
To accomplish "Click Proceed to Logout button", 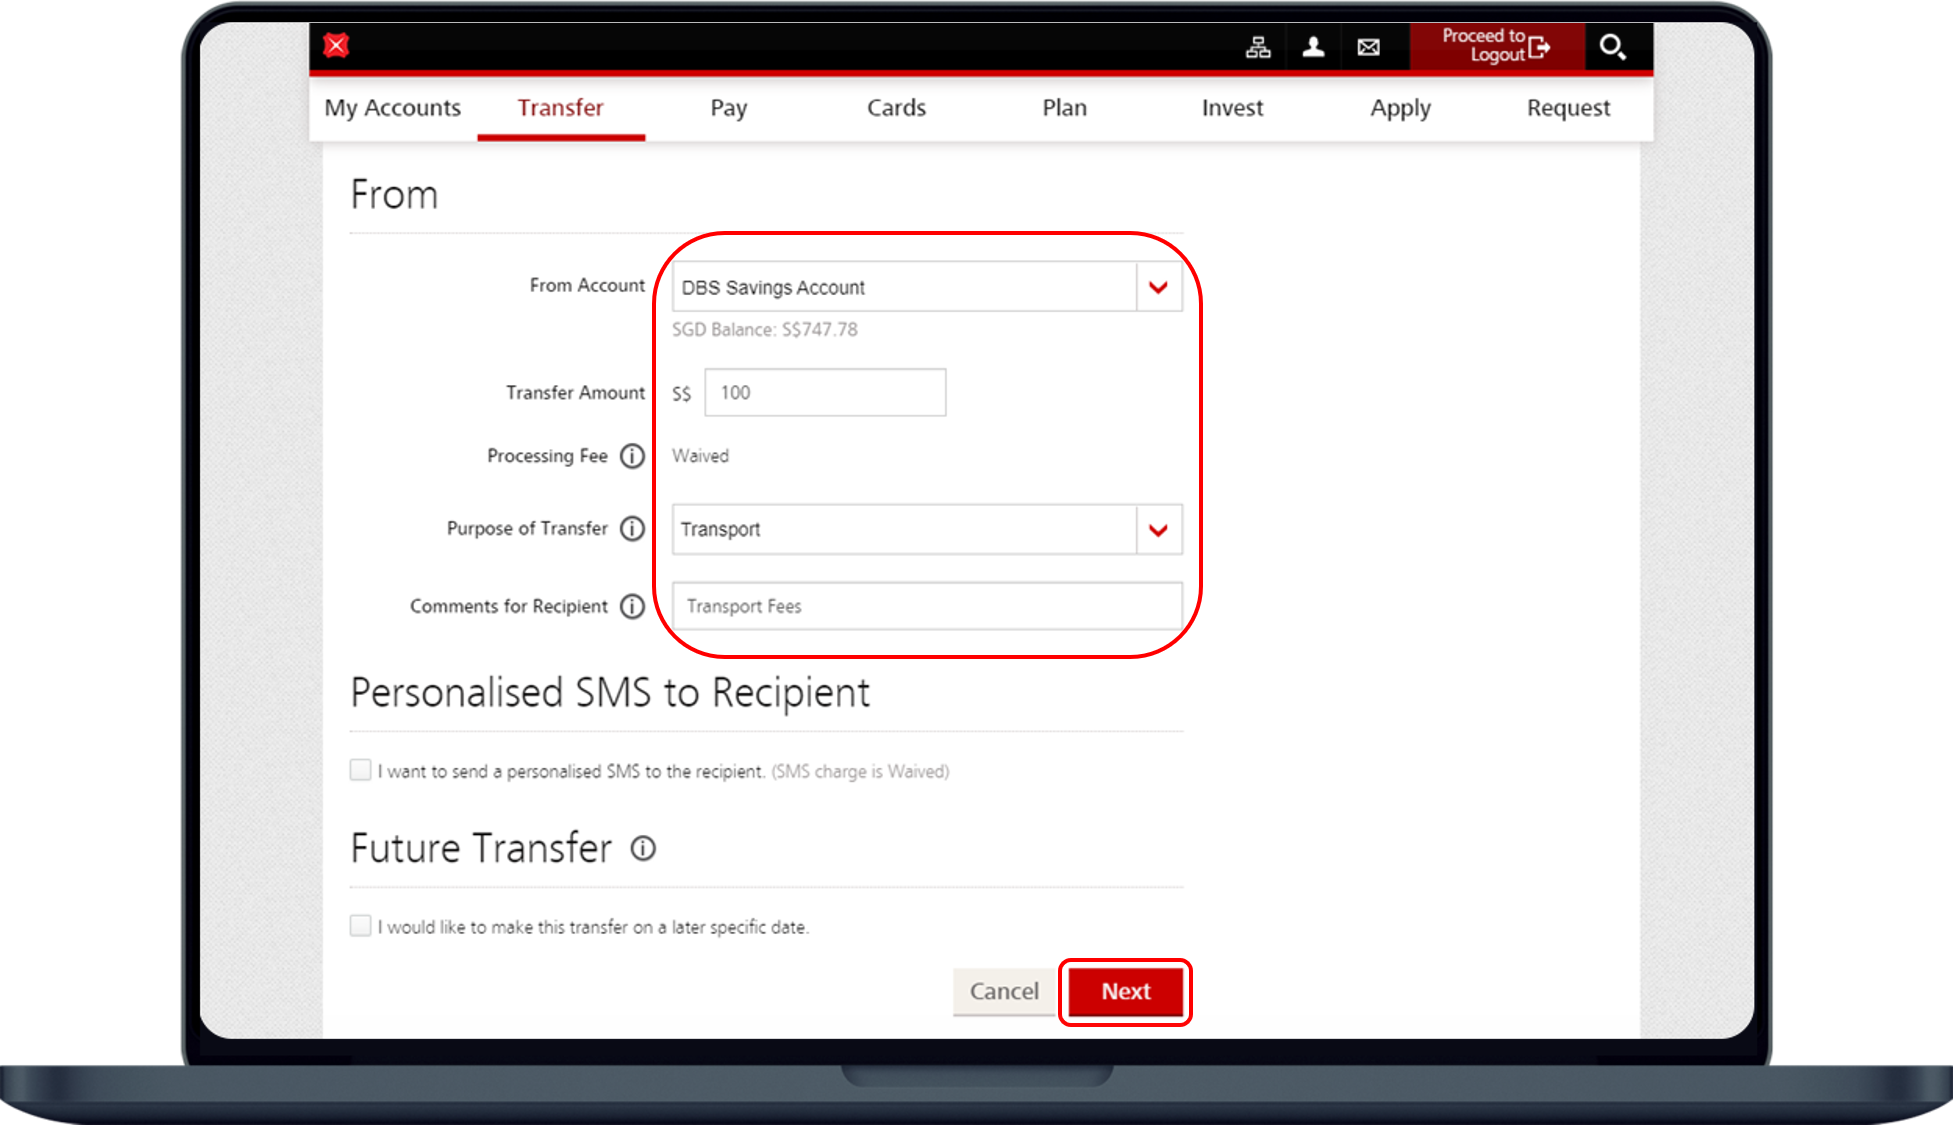I will point(1496,46).
